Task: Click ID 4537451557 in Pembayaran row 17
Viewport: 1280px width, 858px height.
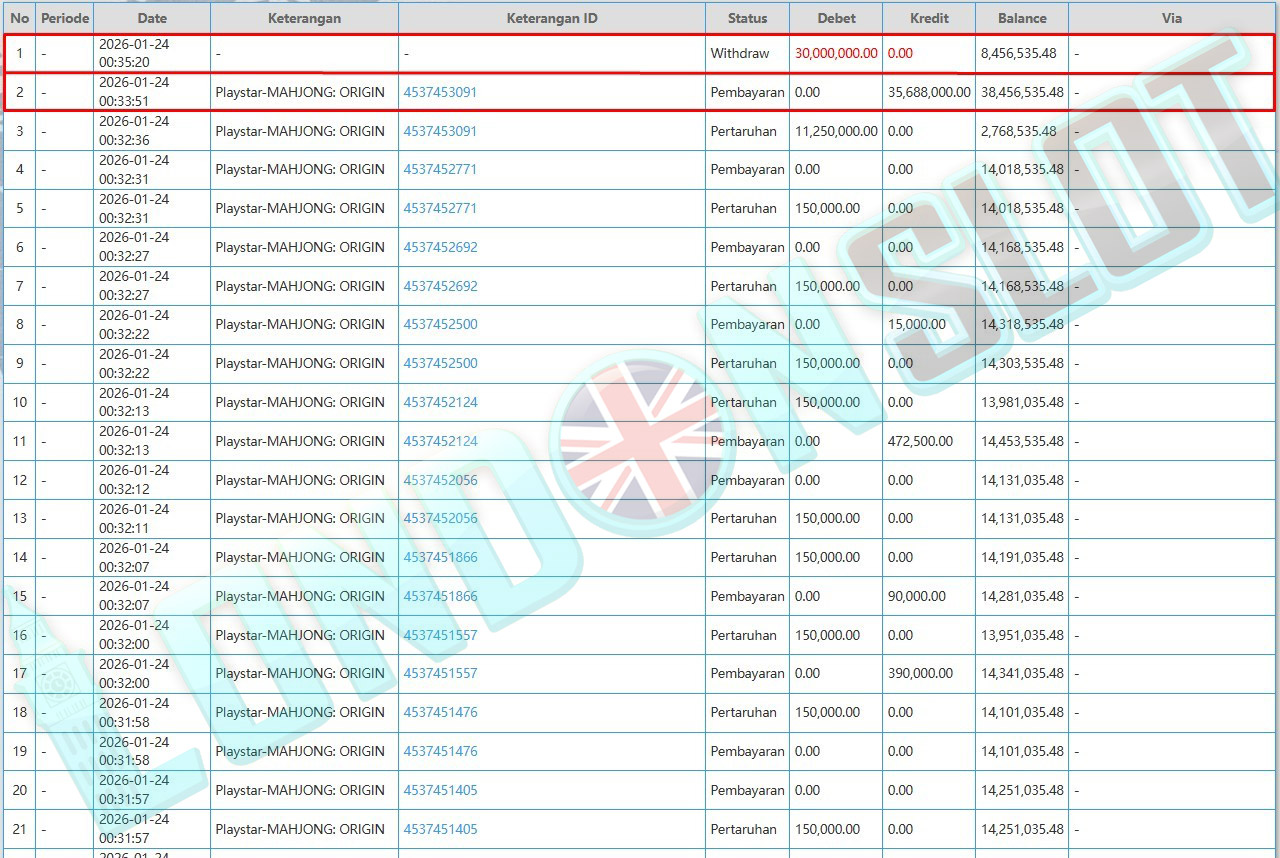Action: 440,673
